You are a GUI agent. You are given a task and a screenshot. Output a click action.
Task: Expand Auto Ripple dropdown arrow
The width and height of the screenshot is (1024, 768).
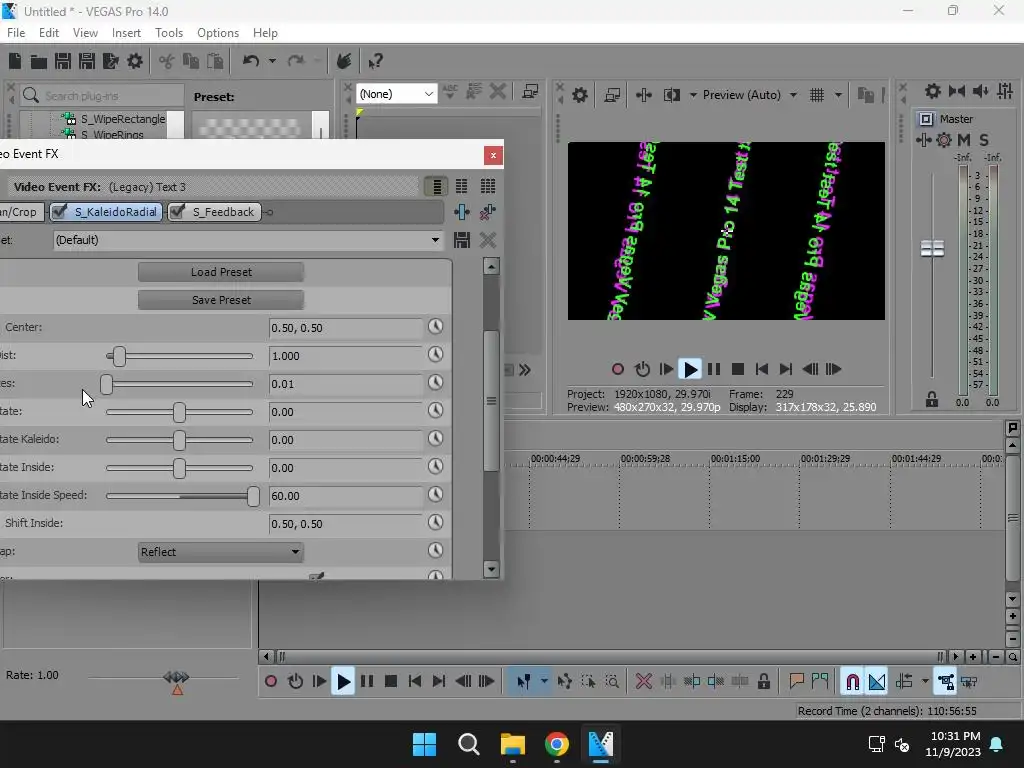click(925, 682)
